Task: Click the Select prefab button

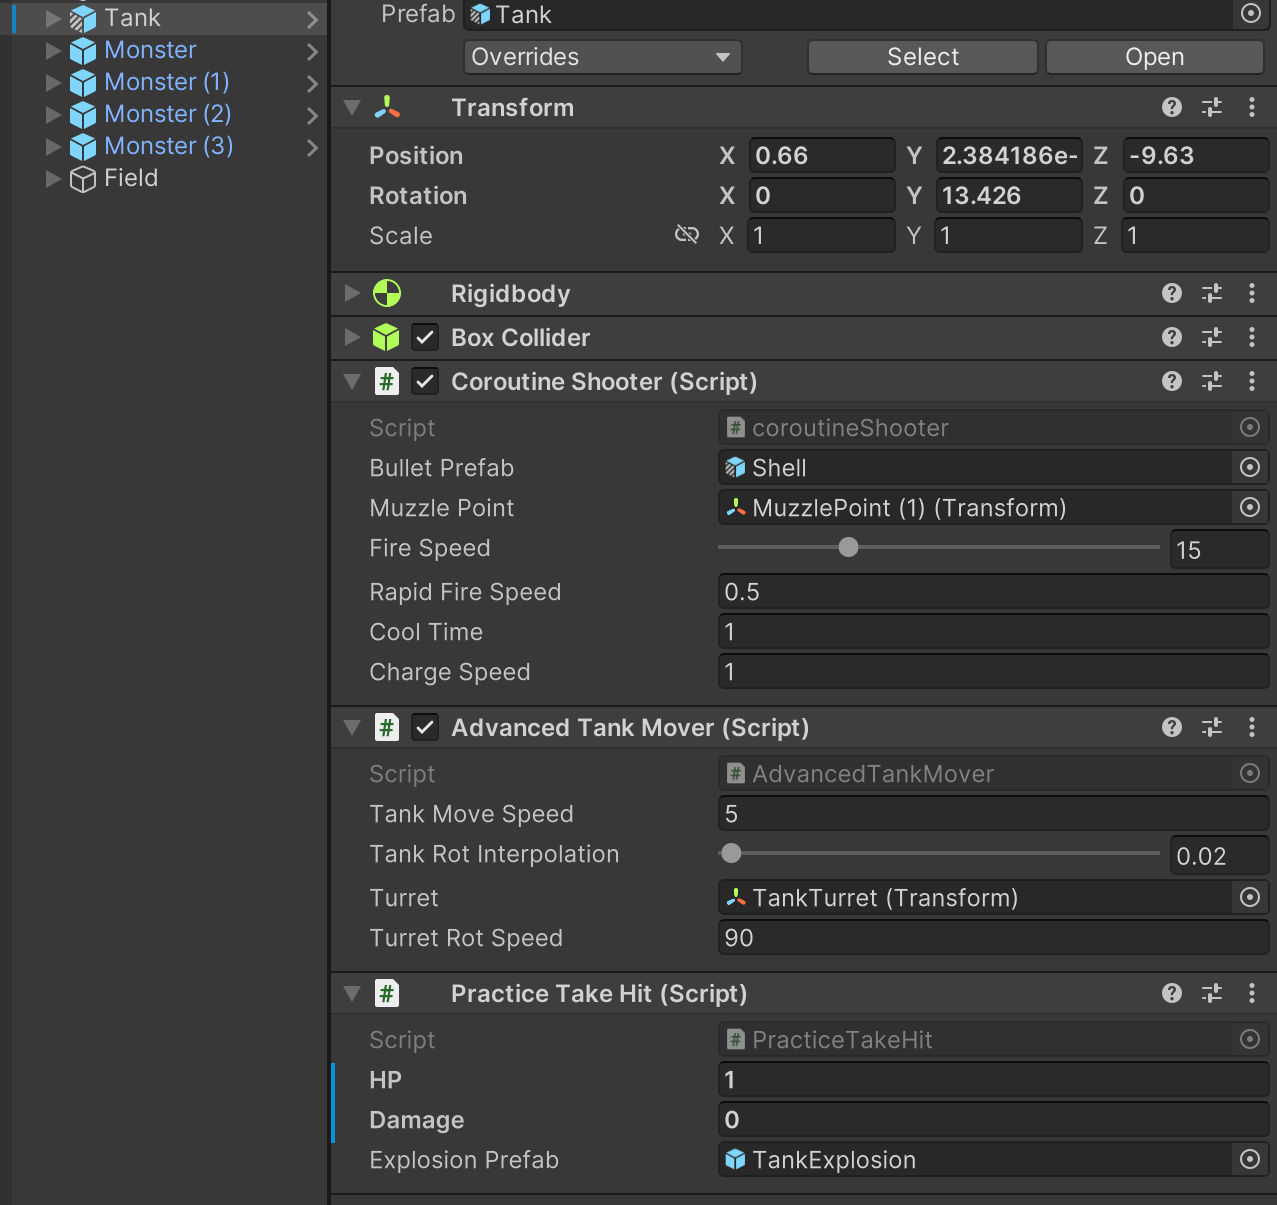Action: tap(922, 57)
